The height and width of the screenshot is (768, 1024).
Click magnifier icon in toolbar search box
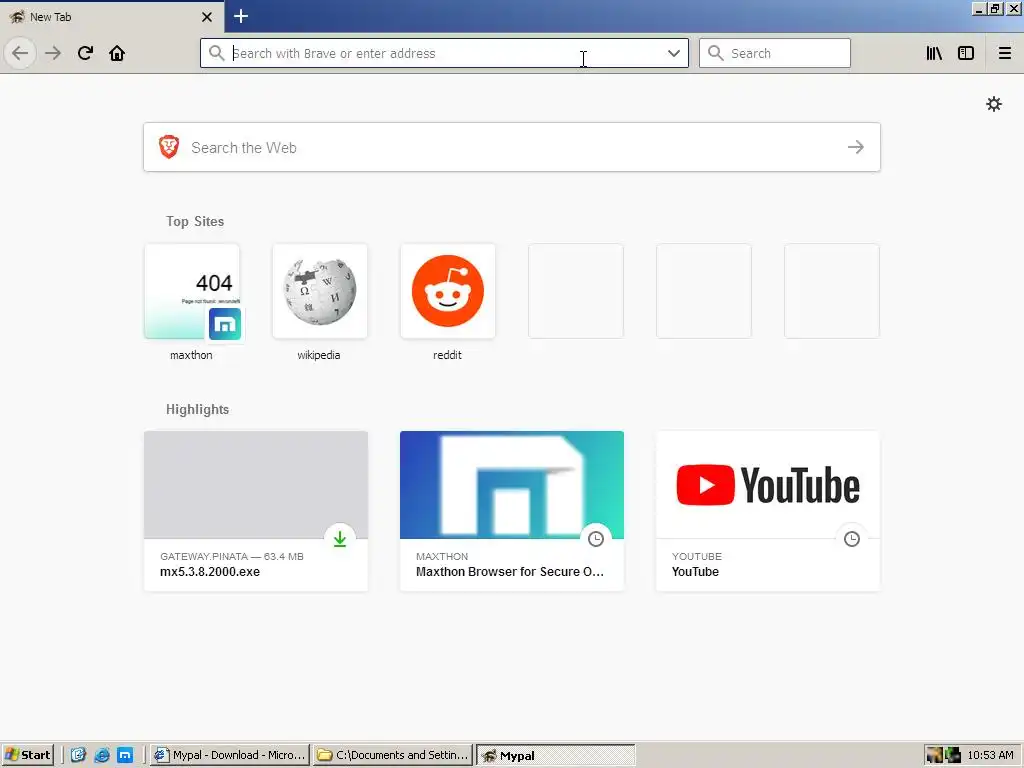coord(715,53)
